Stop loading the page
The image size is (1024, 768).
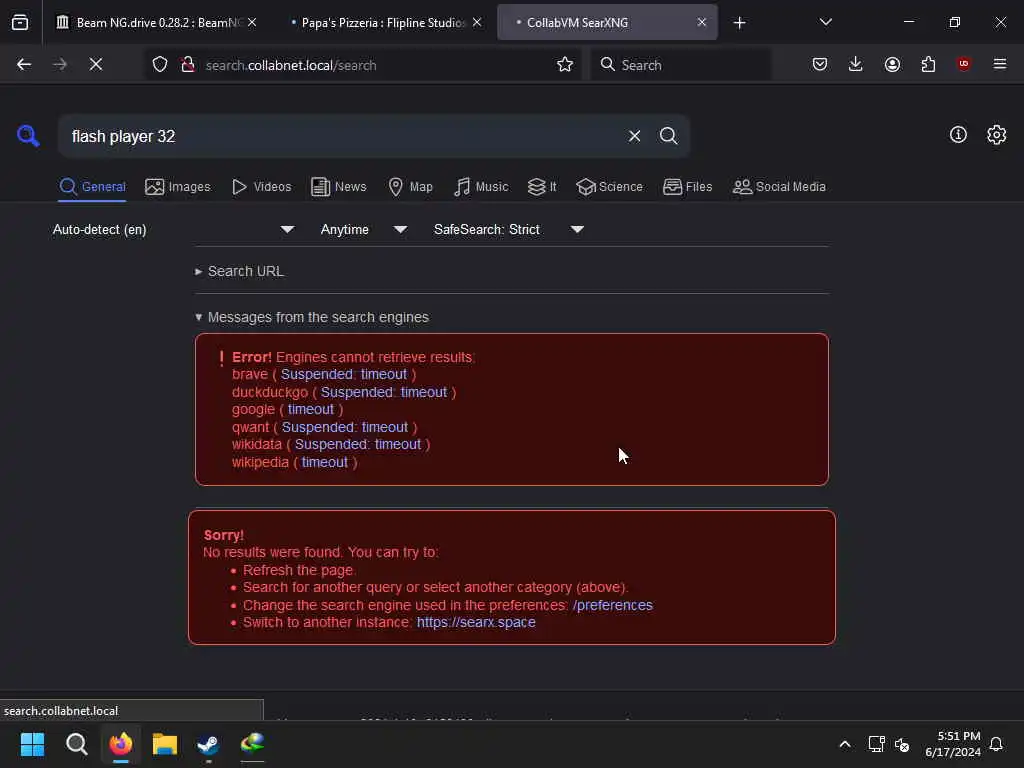click(96, 65)
